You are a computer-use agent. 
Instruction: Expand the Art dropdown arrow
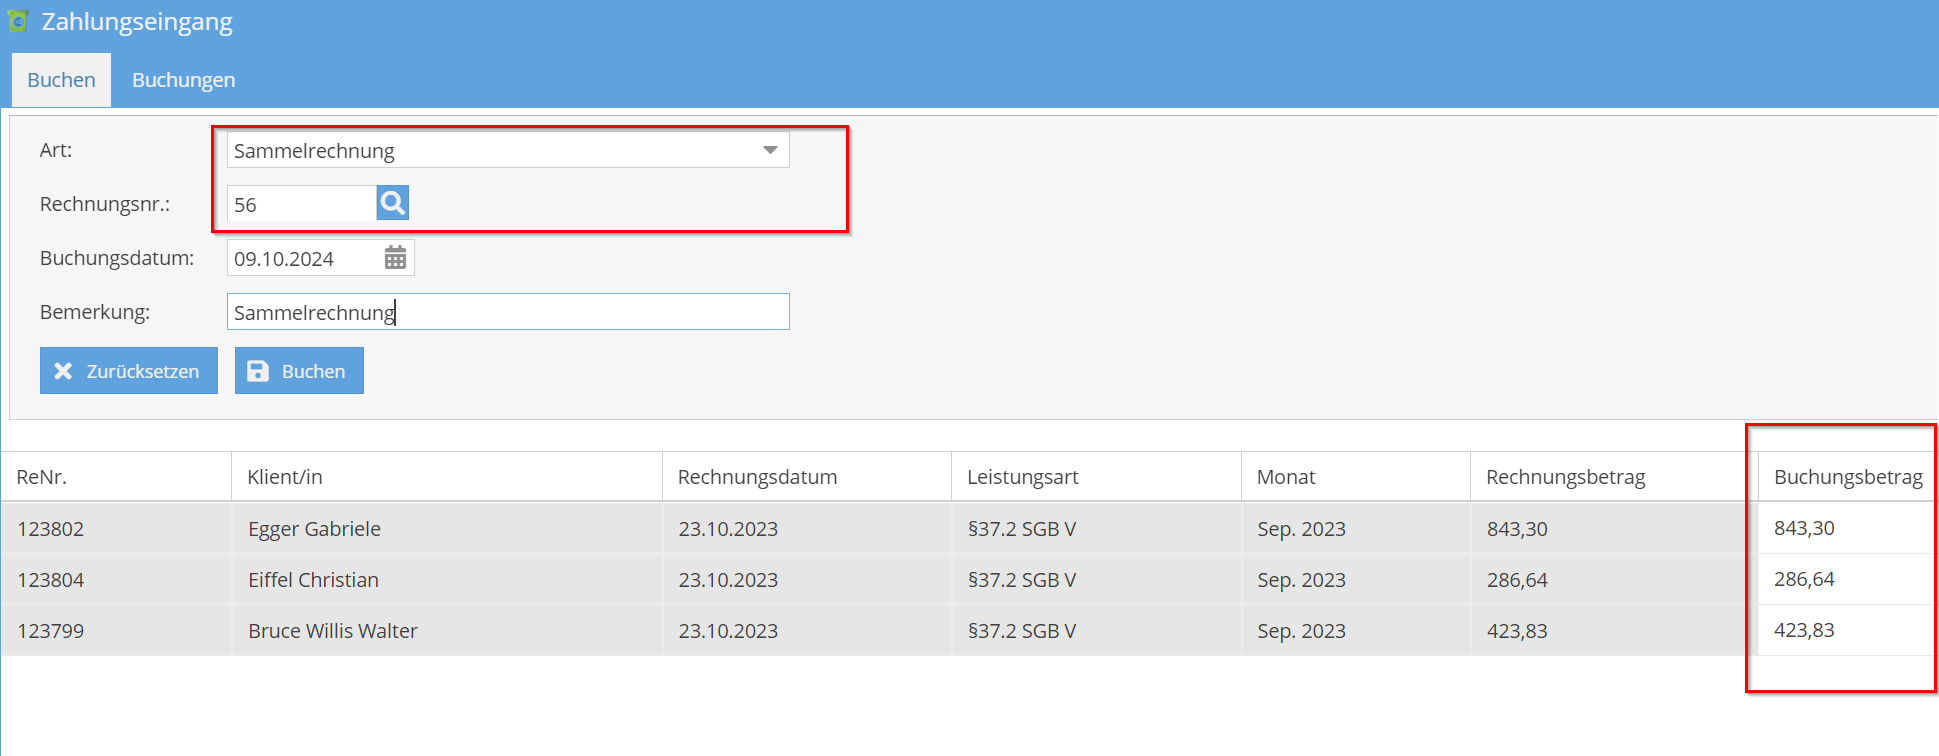(770, 150)
